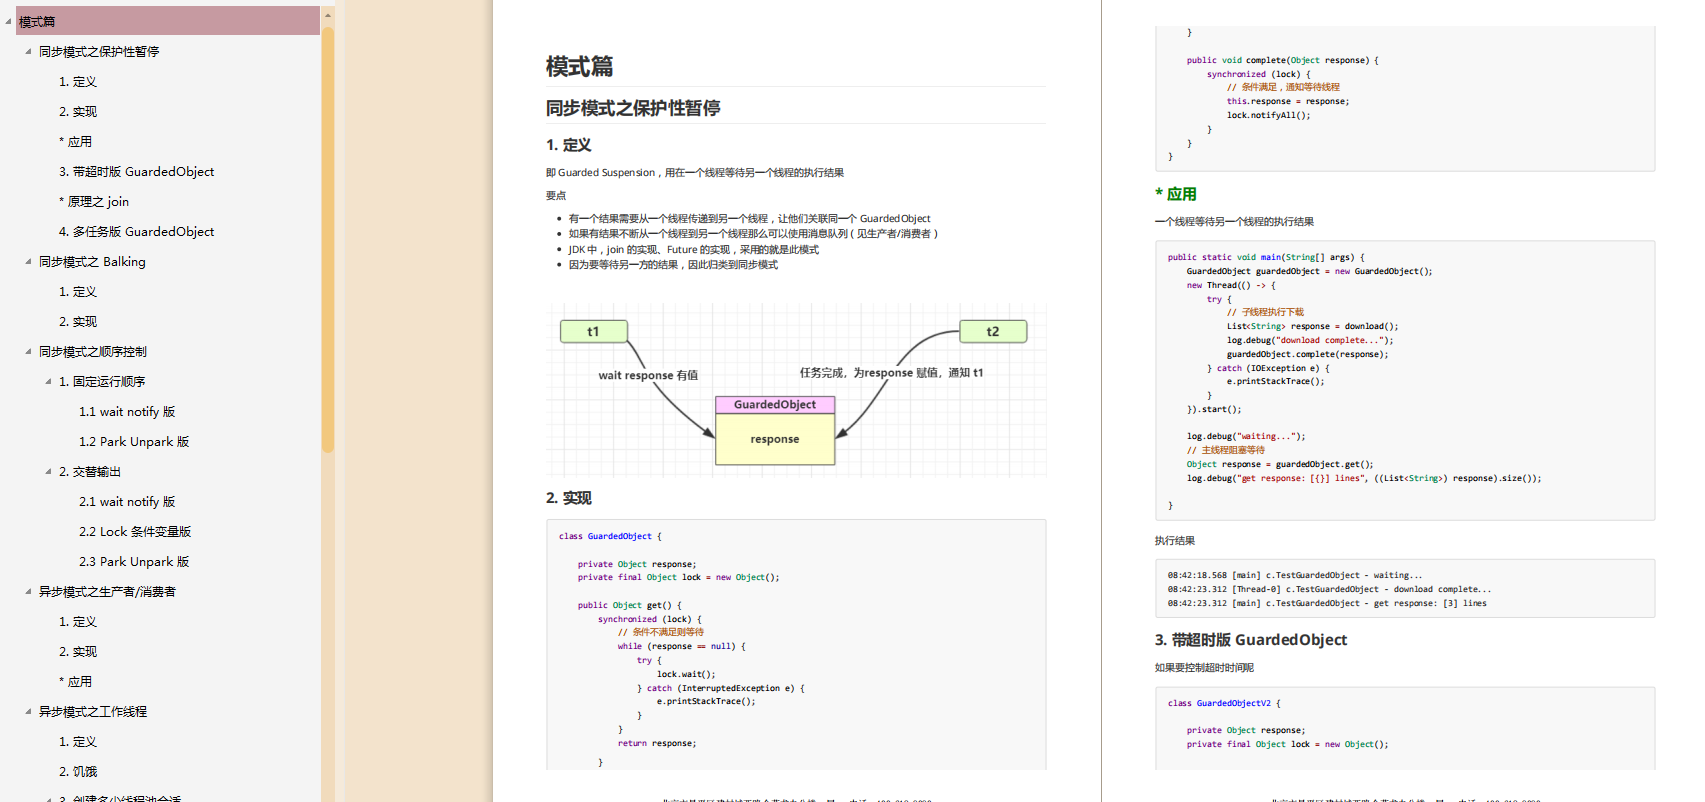Image resolution: width=1705 pixels, height=802 pixels.
Task: Click the 'lock.notifyAll();' code line
Action: click(1268, 115)
